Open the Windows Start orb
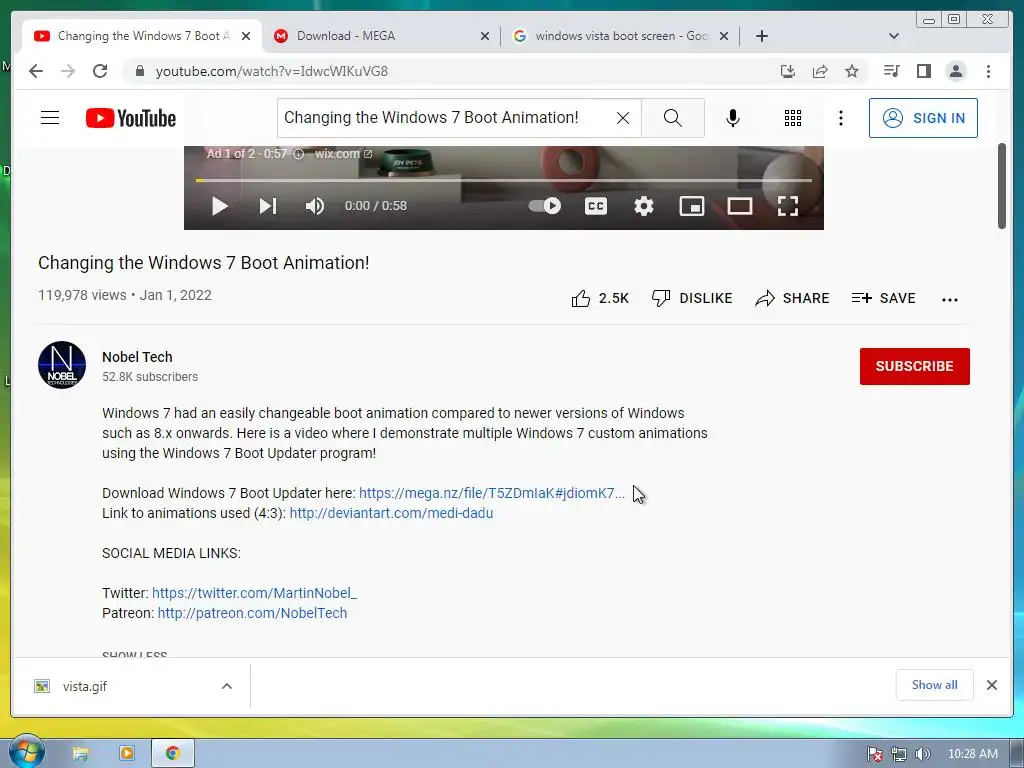This screenshot has height=768, width=1024. click(x=26, y=752)
